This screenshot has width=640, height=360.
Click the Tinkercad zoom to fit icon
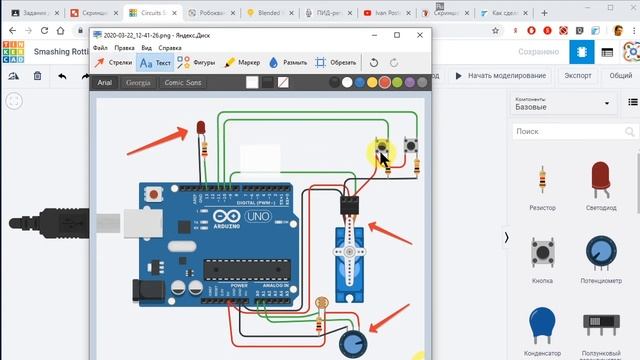(x=14, y=101)
